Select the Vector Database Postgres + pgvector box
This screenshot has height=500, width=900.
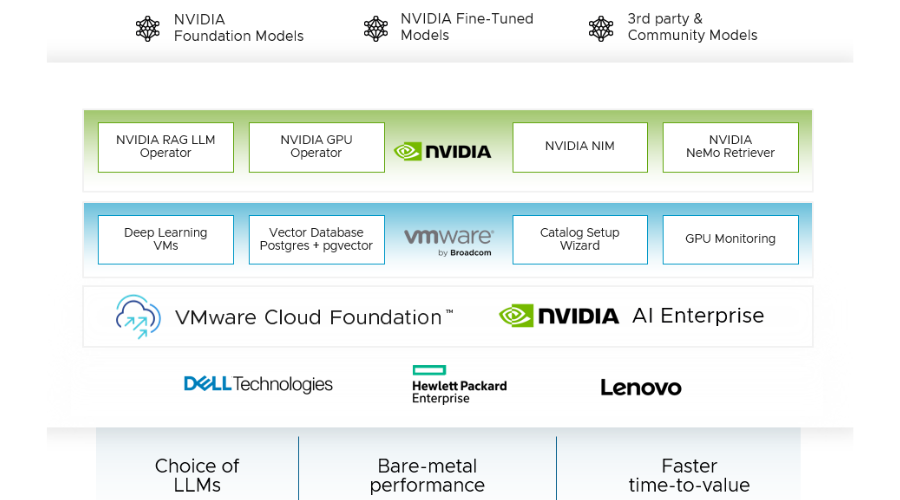[317, 239]
